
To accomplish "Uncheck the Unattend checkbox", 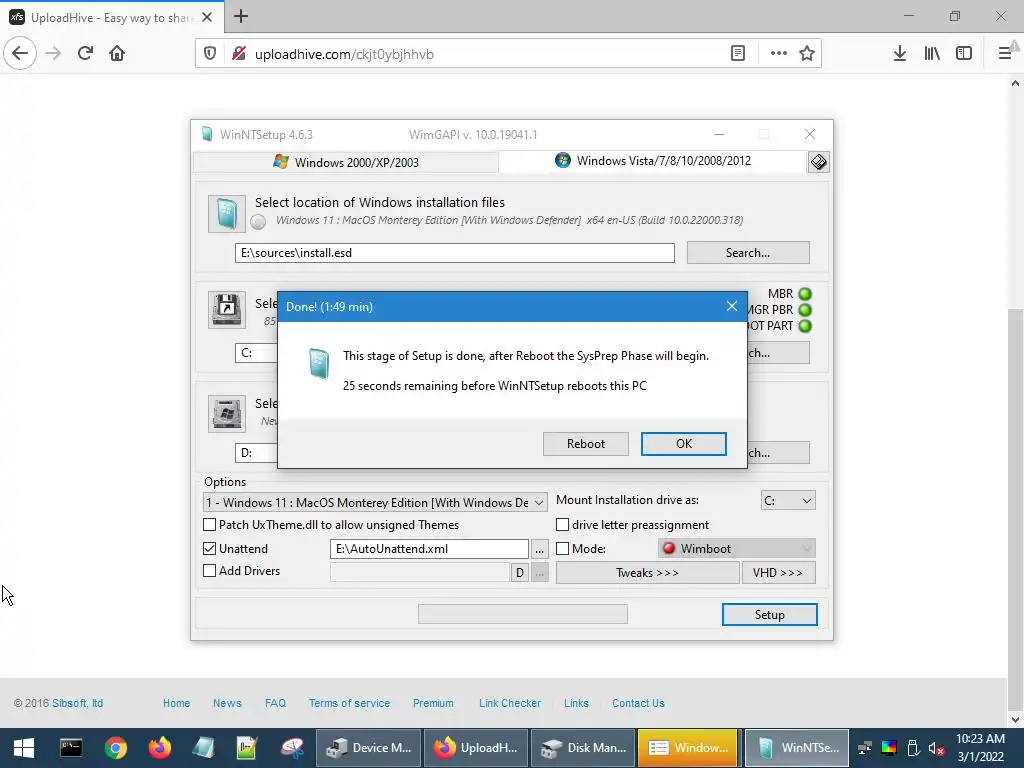I will pyautogui.click(x=210, y=549).
